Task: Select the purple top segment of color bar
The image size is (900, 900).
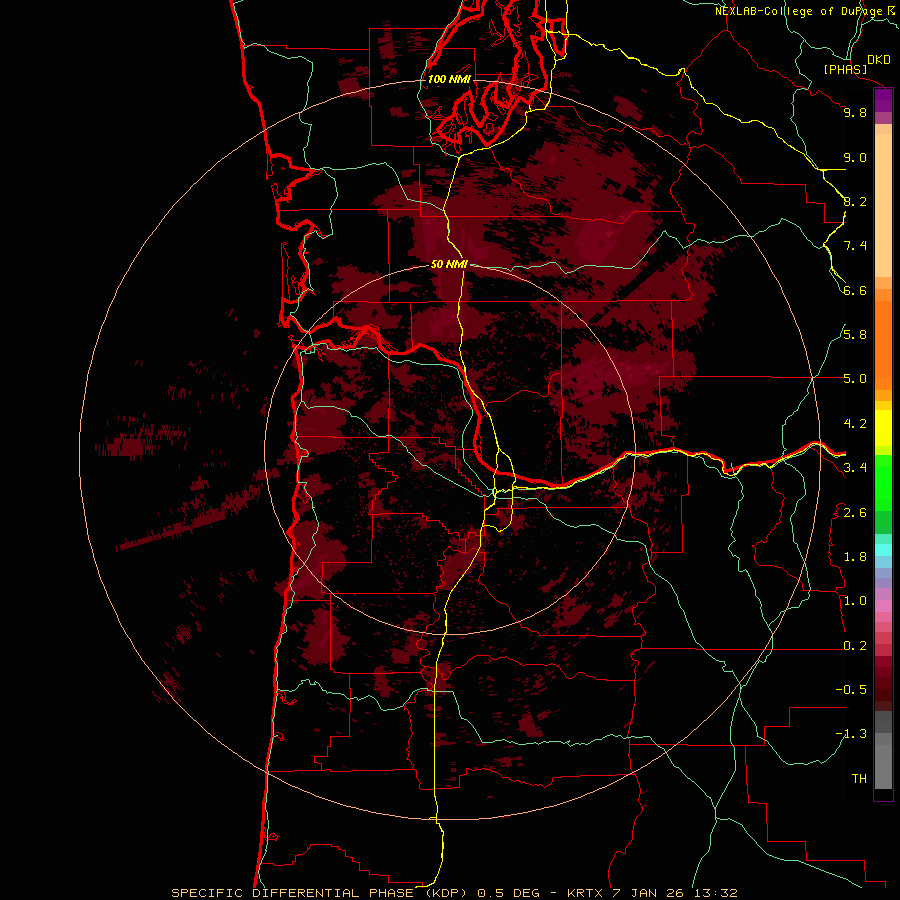Action: [883, 100]
